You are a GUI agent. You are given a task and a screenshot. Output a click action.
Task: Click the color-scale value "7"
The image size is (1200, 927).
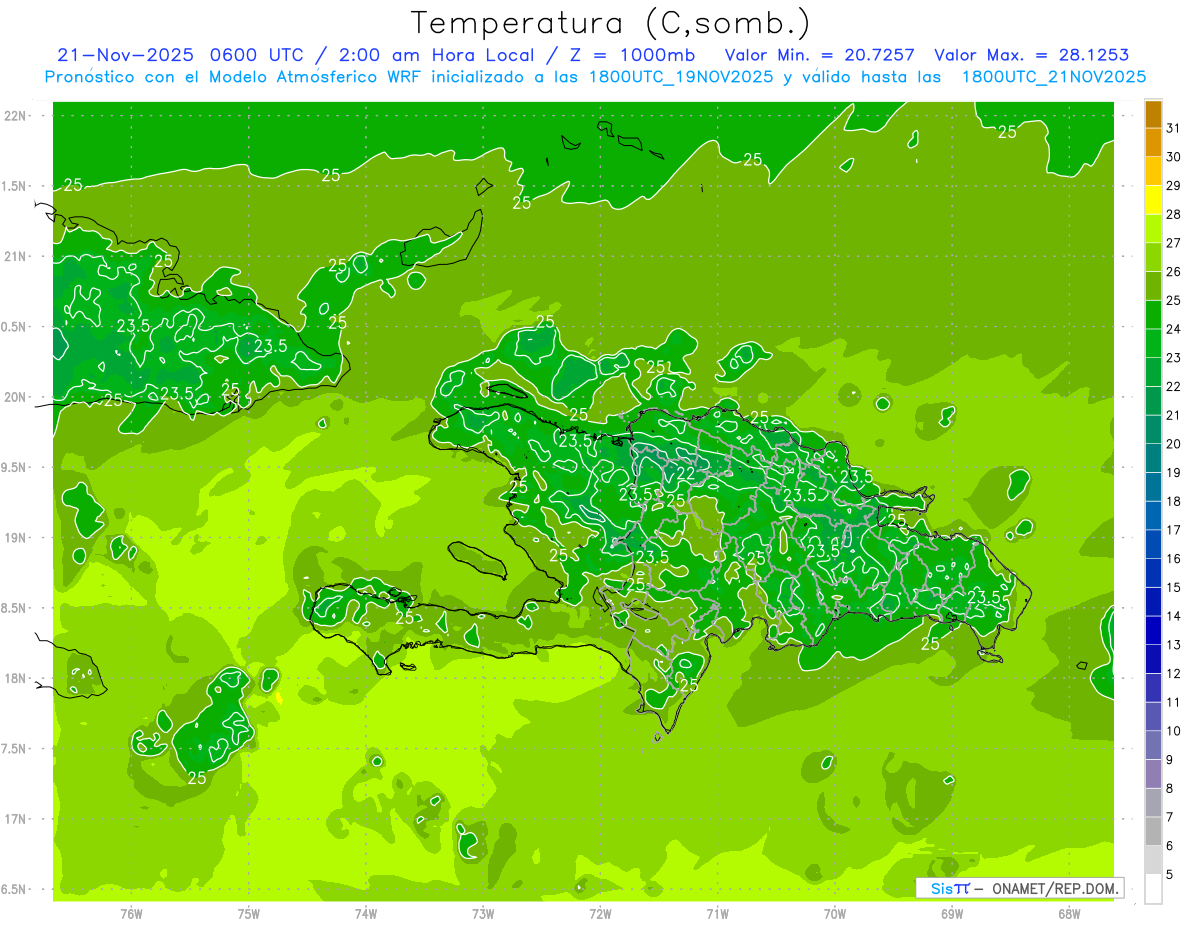(x=1170, y=818)
